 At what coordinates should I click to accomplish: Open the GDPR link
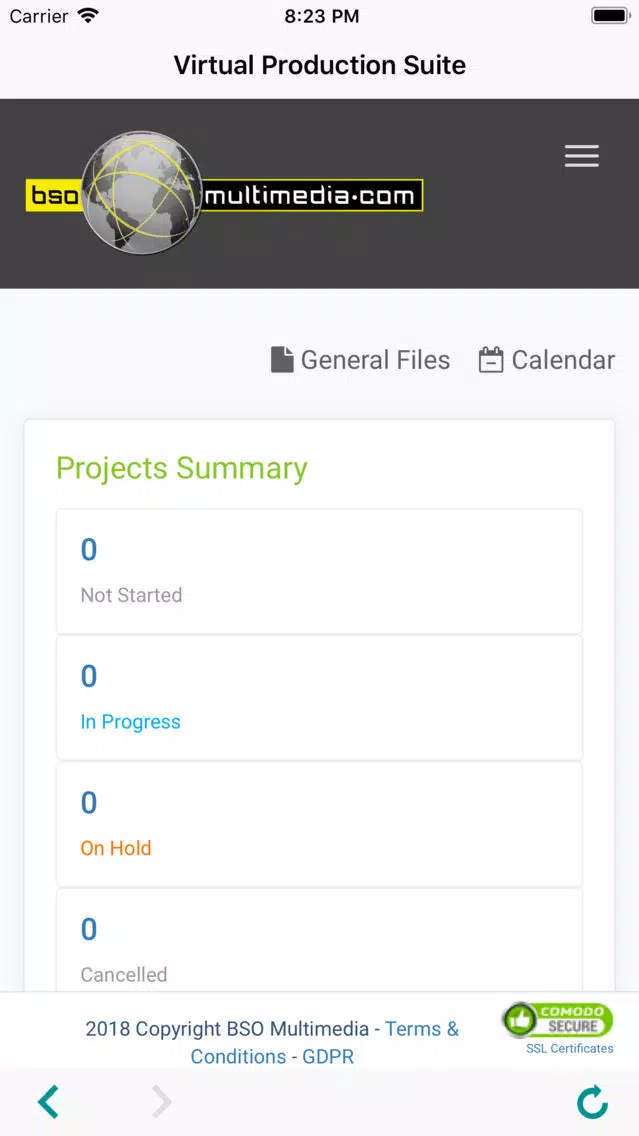[328, 1056]
